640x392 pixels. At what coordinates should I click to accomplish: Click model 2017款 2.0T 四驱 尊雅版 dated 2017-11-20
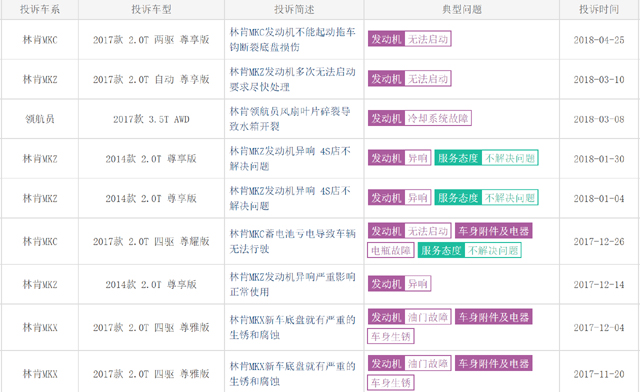[151, 374]
